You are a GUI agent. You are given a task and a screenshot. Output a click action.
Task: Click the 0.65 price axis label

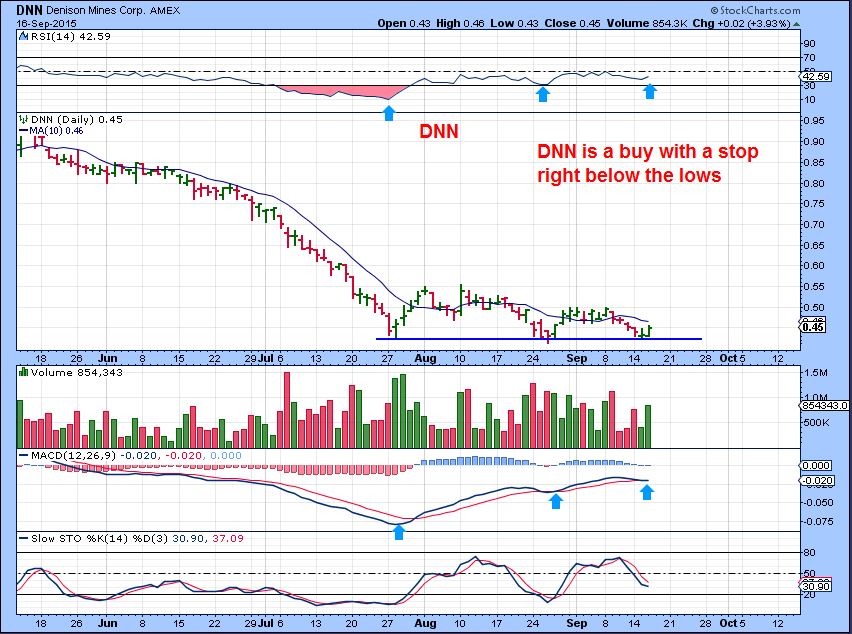coord(814,245)
